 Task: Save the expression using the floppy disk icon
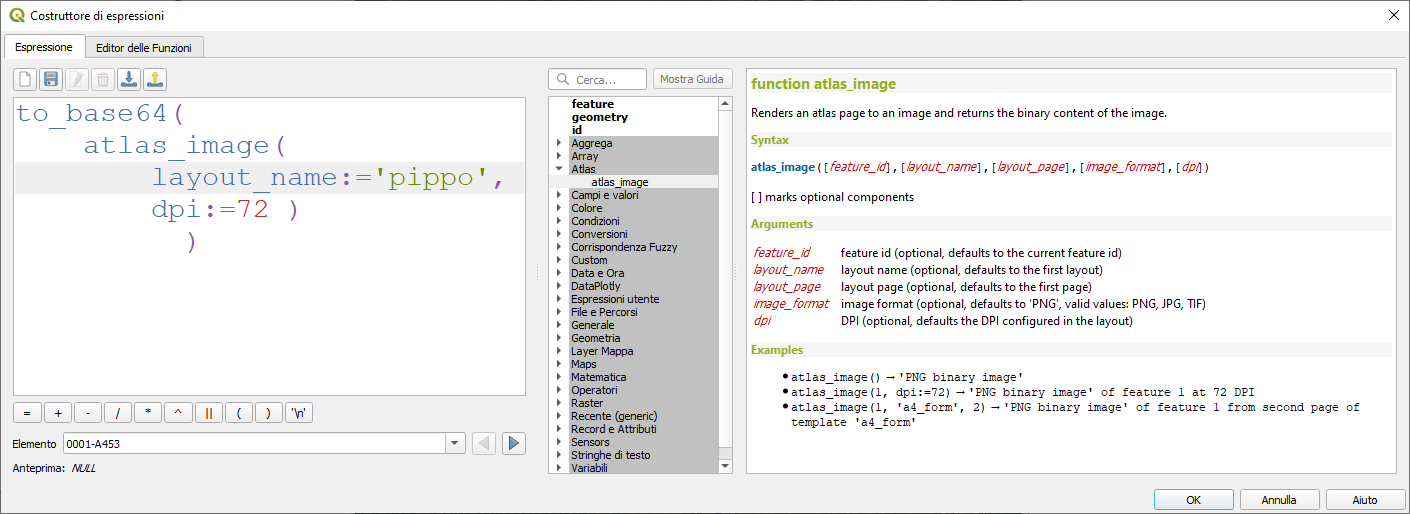[x=51, y=79]
